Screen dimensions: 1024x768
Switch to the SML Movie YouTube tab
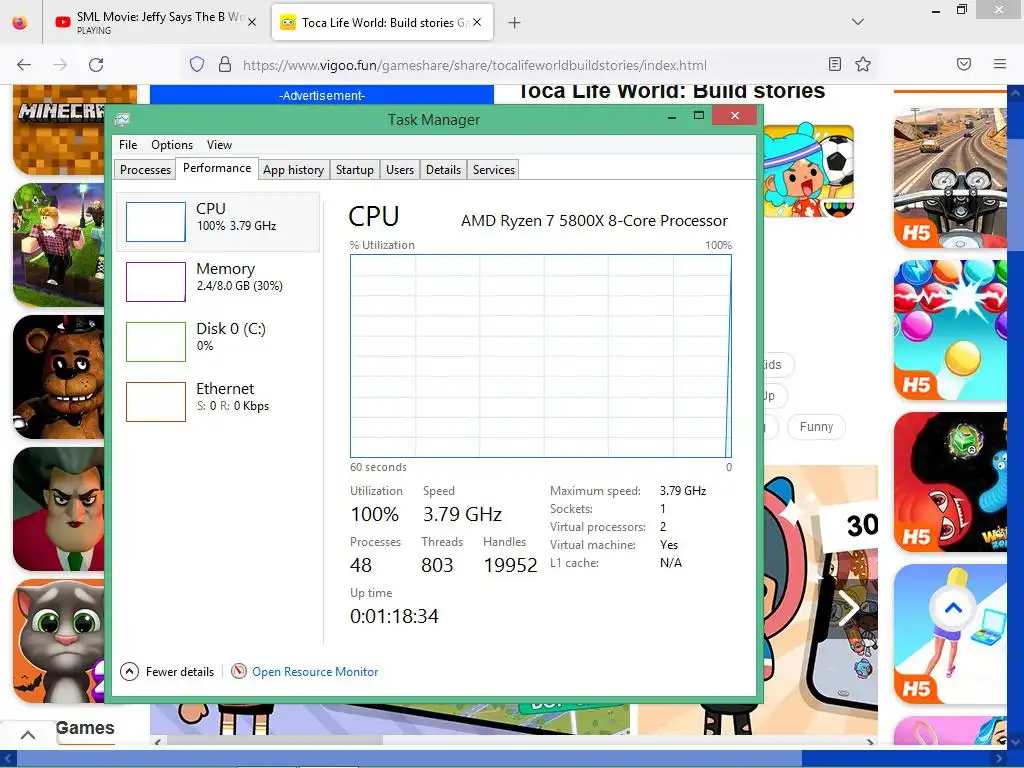point(155,22)
